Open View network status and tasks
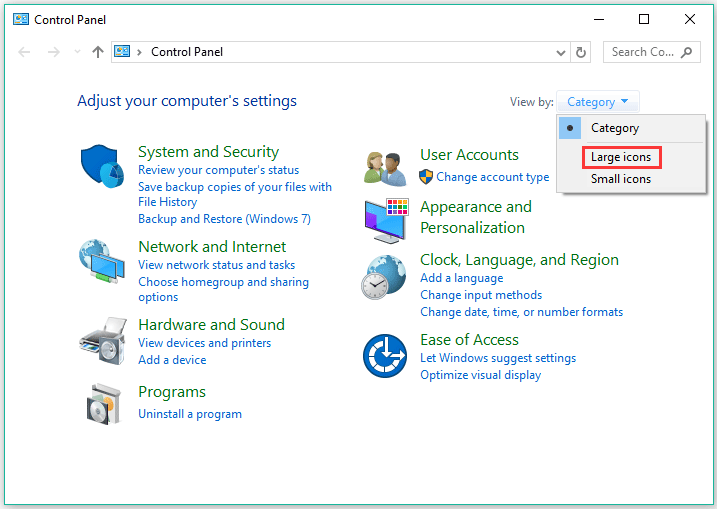Image resolution: width=717 pixels, height=509 pixels. tap(217, 265)
